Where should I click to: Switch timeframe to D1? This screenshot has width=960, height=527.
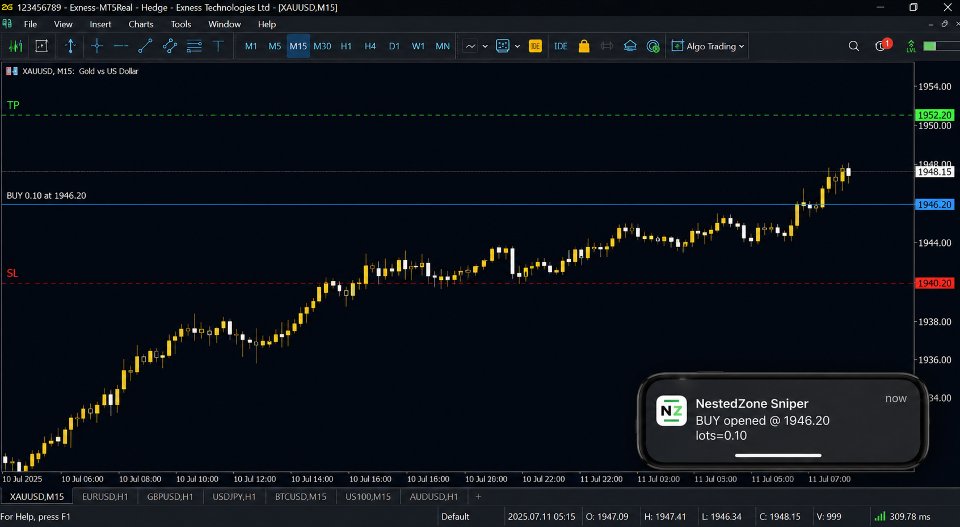(394, 46)
